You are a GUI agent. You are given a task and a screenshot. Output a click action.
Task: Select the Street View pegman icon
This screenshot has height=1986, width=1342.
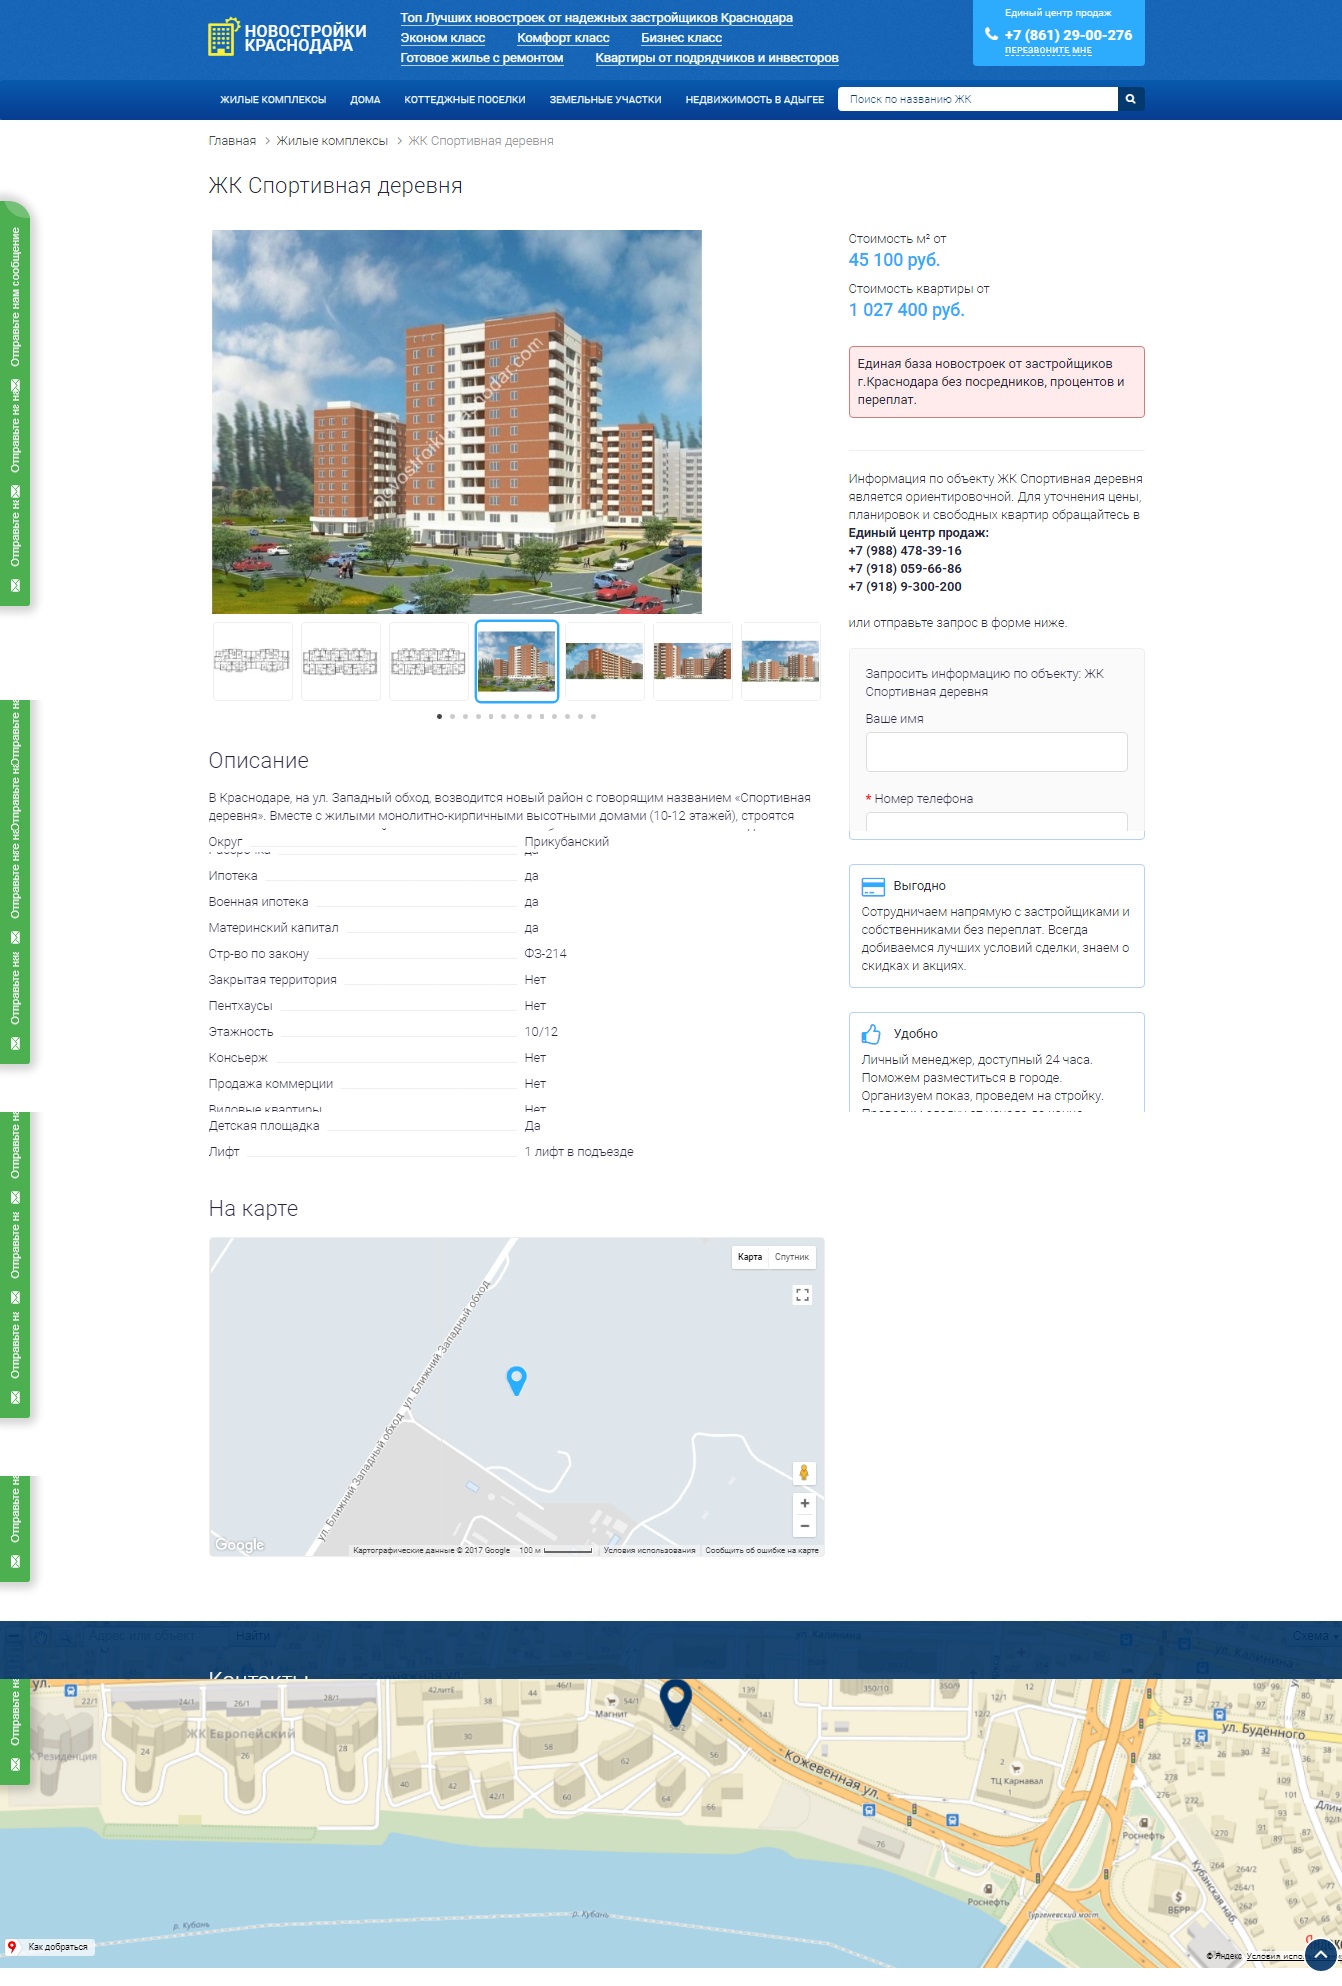click(x=804, y=1473)
